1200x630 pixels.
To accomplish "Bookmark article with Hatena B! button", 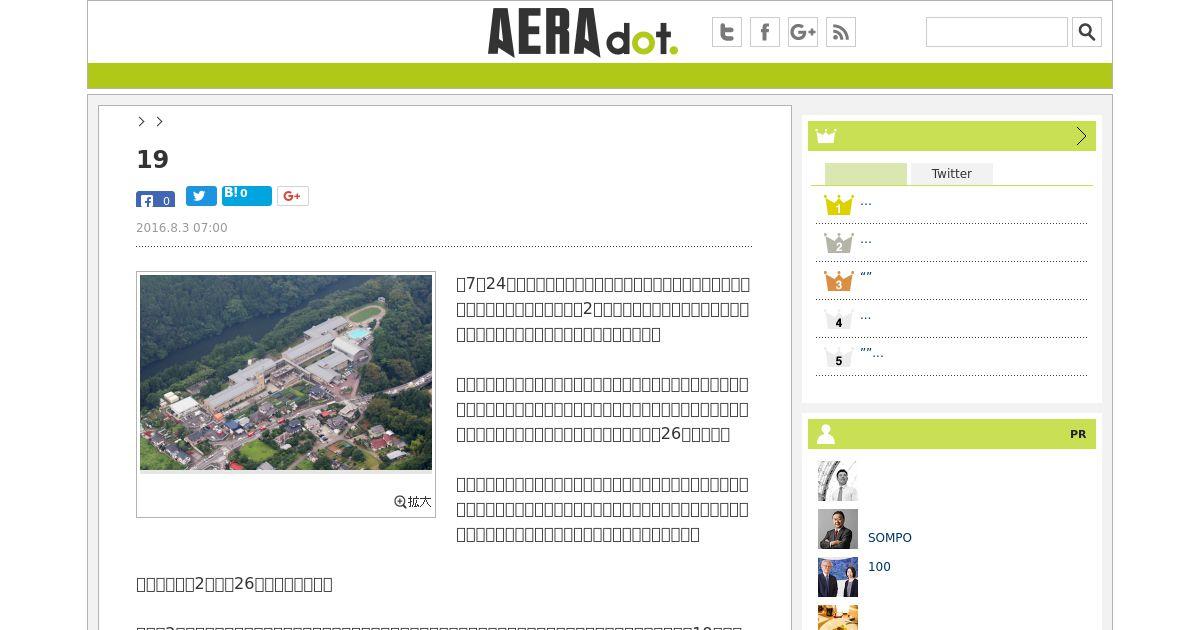I will (247, 196).
